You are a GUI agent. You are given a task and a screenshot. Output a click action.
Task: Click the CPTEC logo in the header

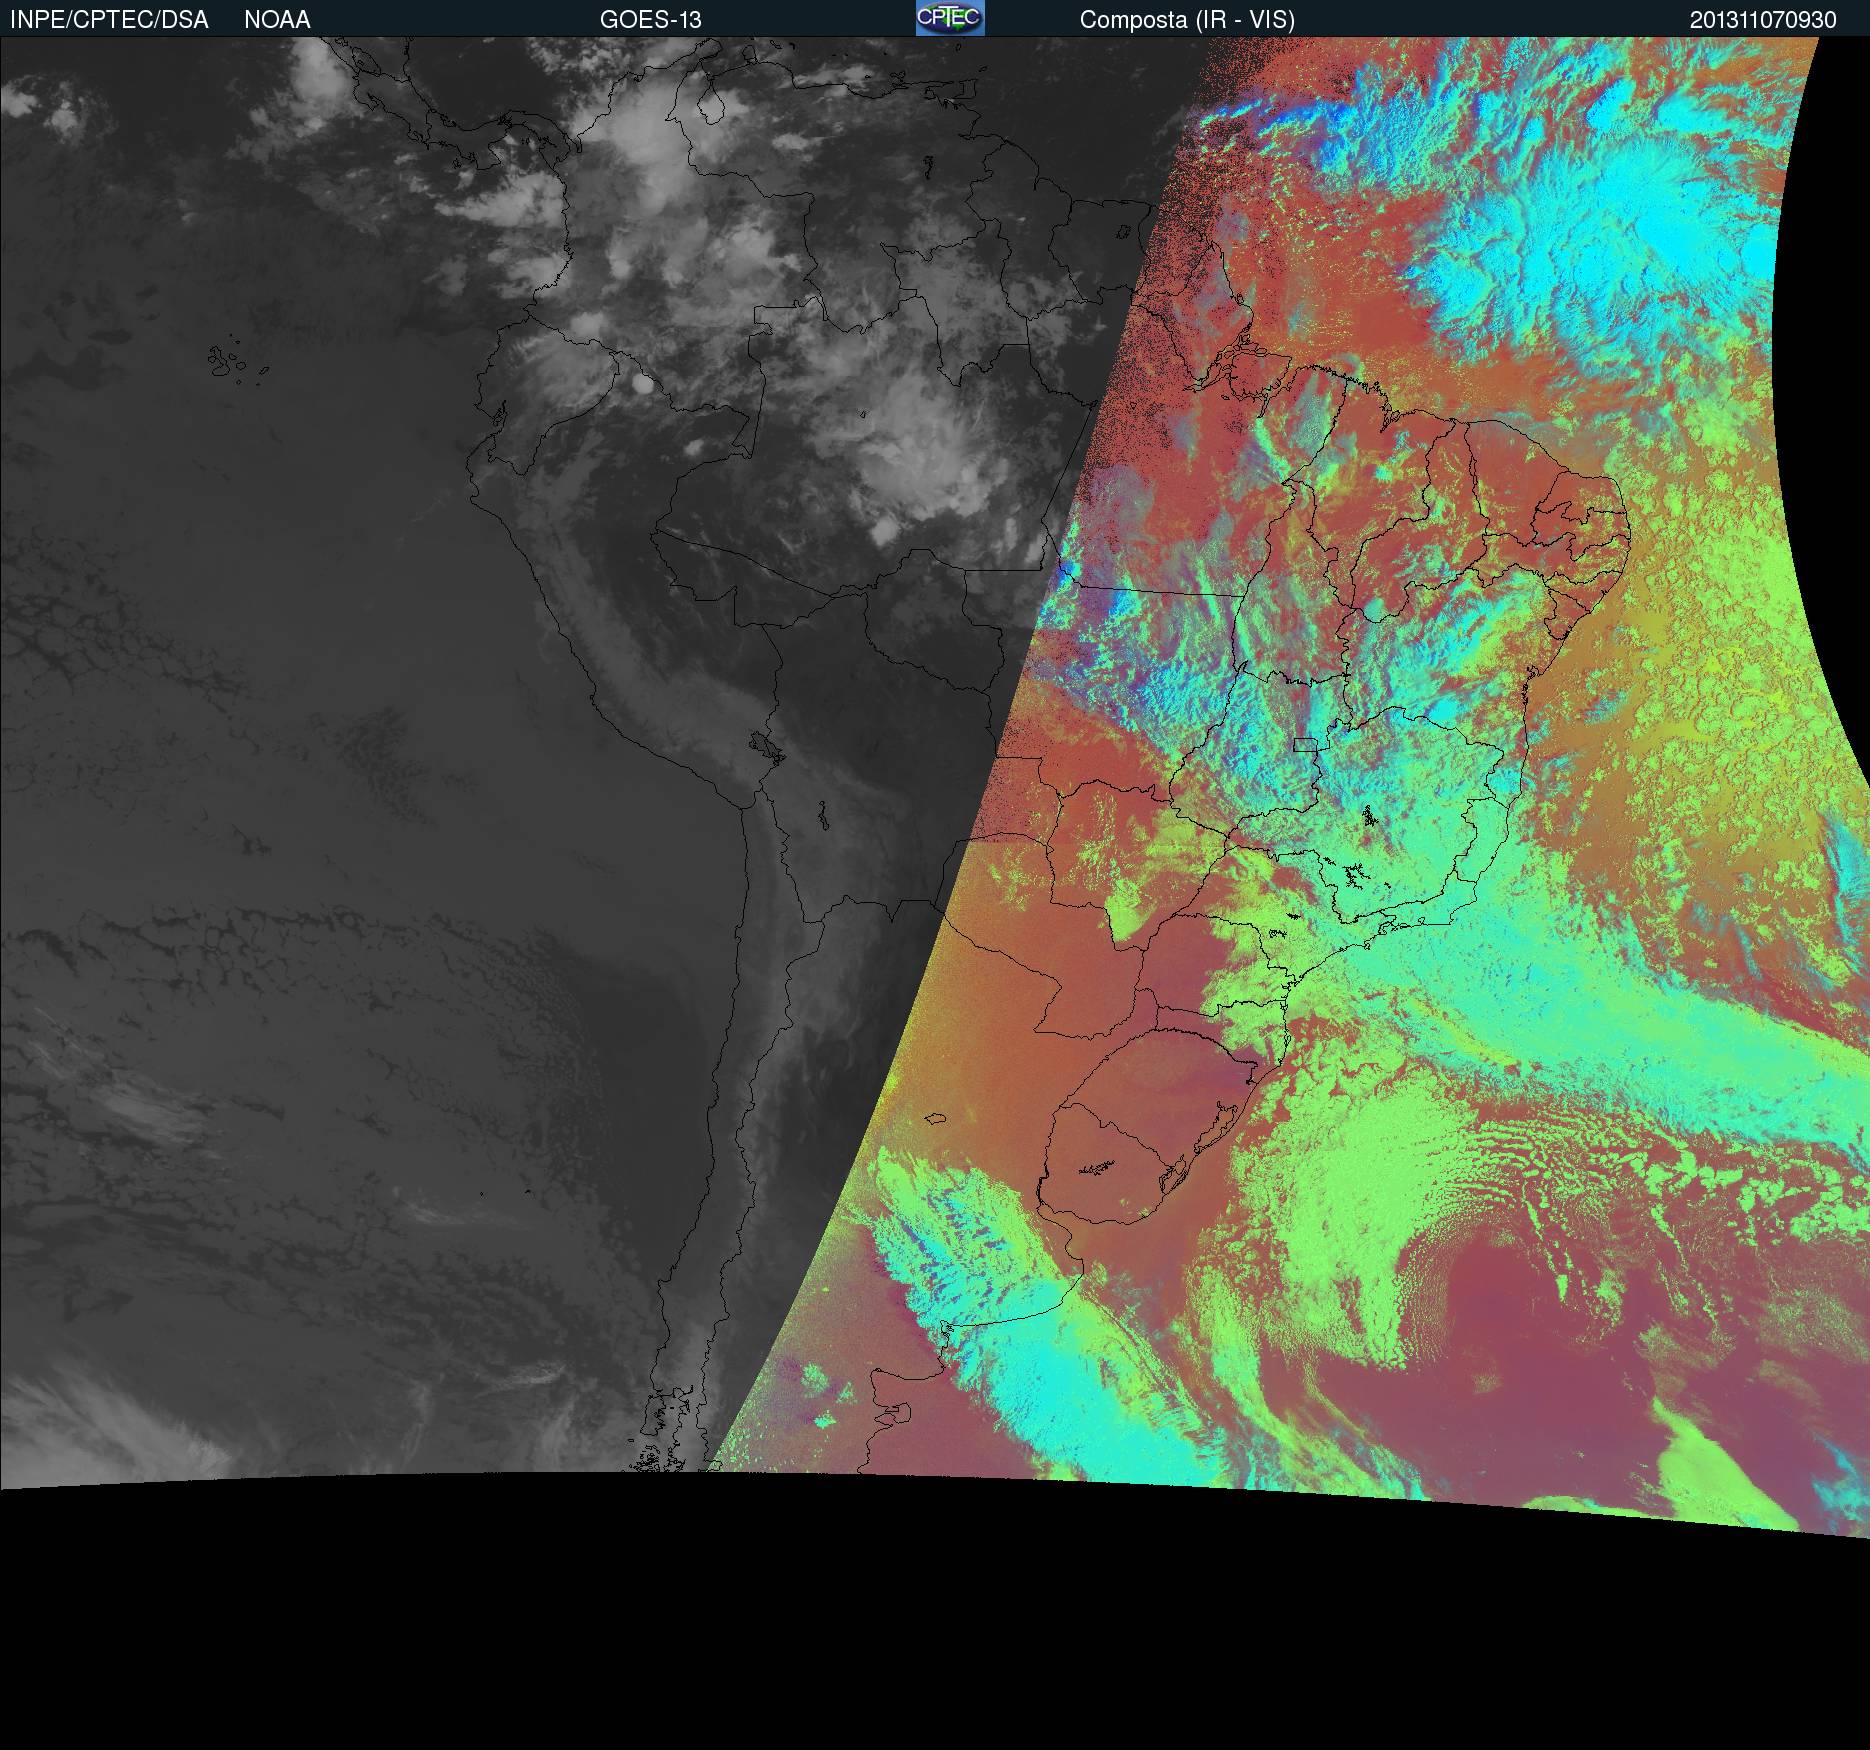pyautogui.click(x=950, y=18)
